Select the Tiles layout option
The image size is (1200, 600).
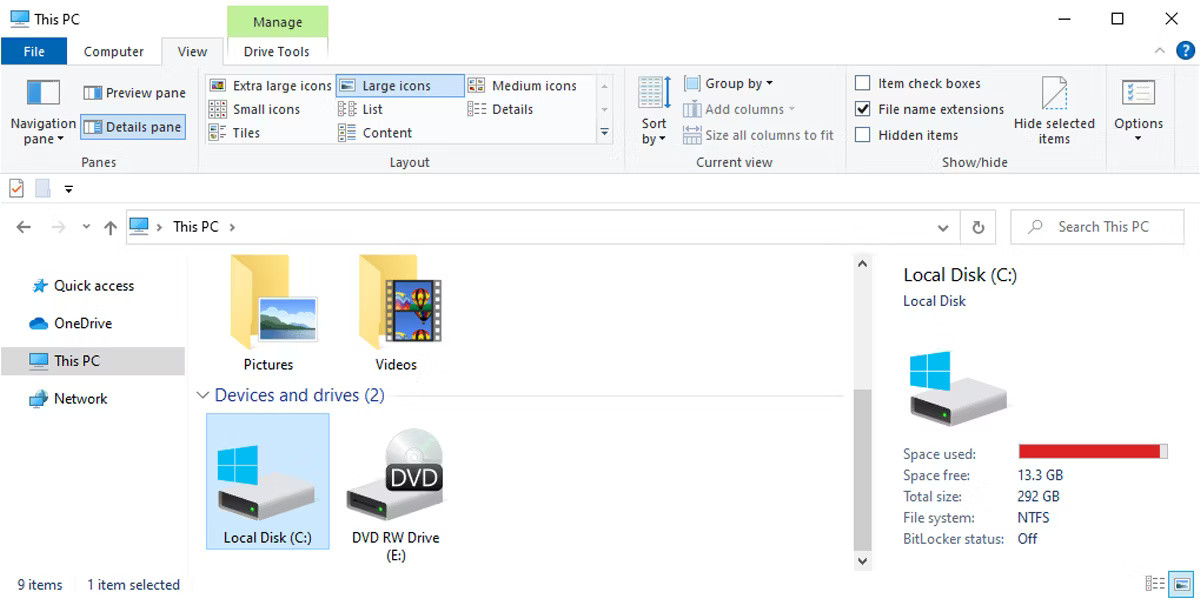pyautogui.click(x=246, y=132)
